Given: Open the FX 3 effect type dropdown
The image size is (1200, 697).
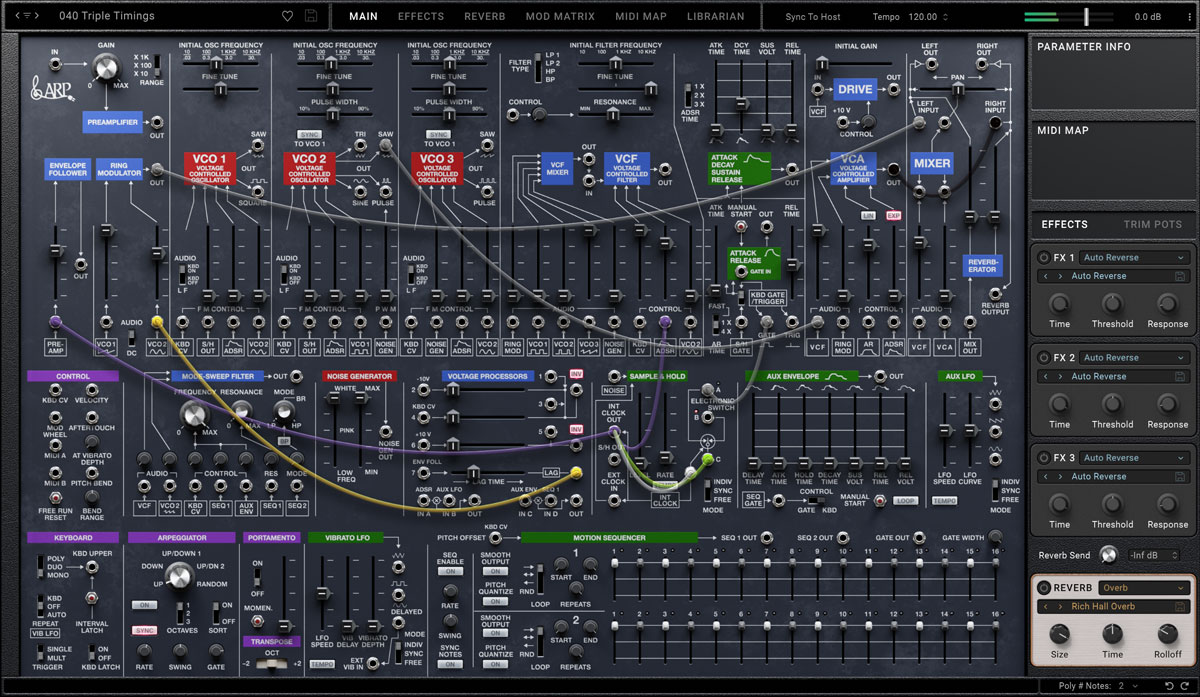Looking at the screenshot, I should (1134, 457).
